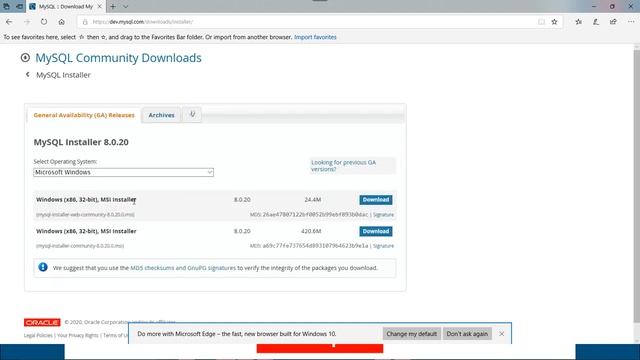This screenshot has height=360, width=640.
Task: Click the browser forward arrow
Action: coord(27,22)
